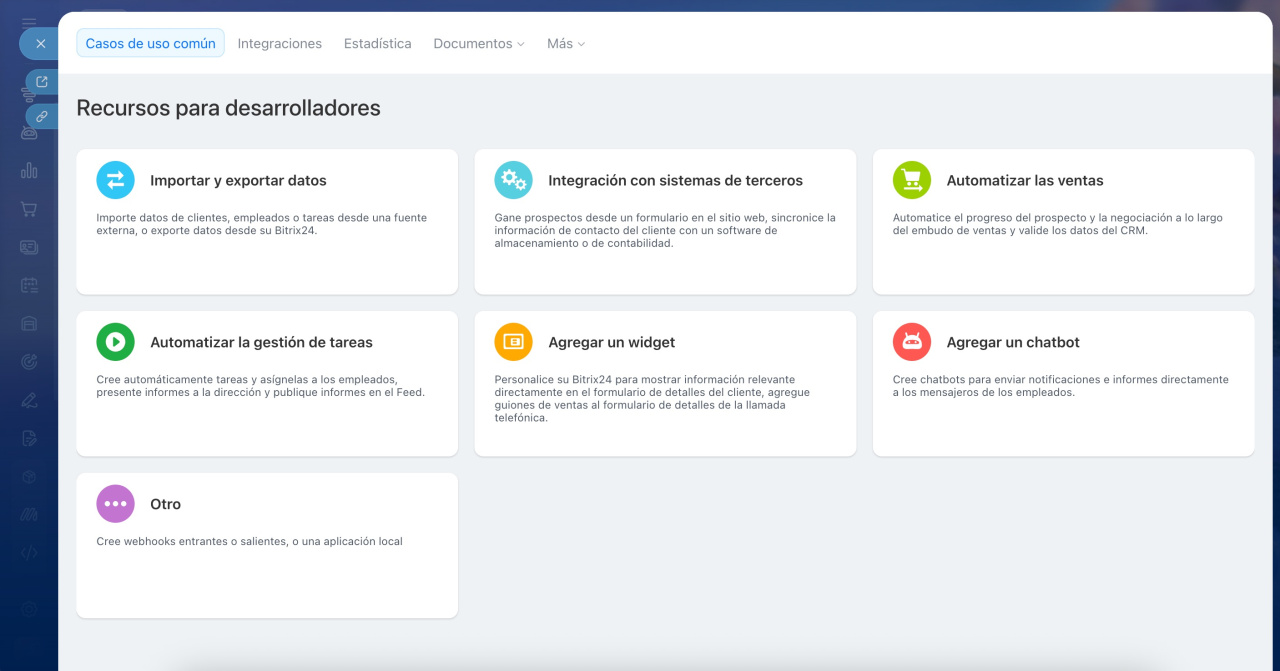Image resolution: width=1280 pixels, height=671 pixels.
Task: Click the Otro card description about webhooks
Action: [x=249, y=541]
